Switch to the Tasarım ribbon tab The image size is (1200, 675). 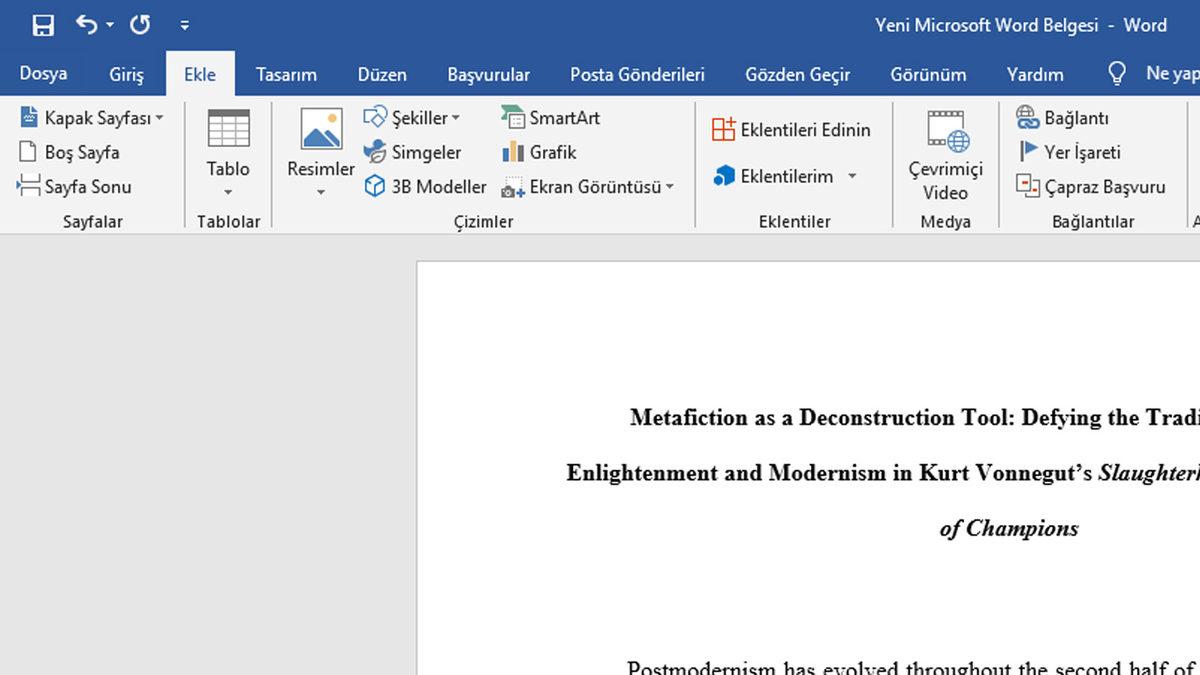click(286, 74)
